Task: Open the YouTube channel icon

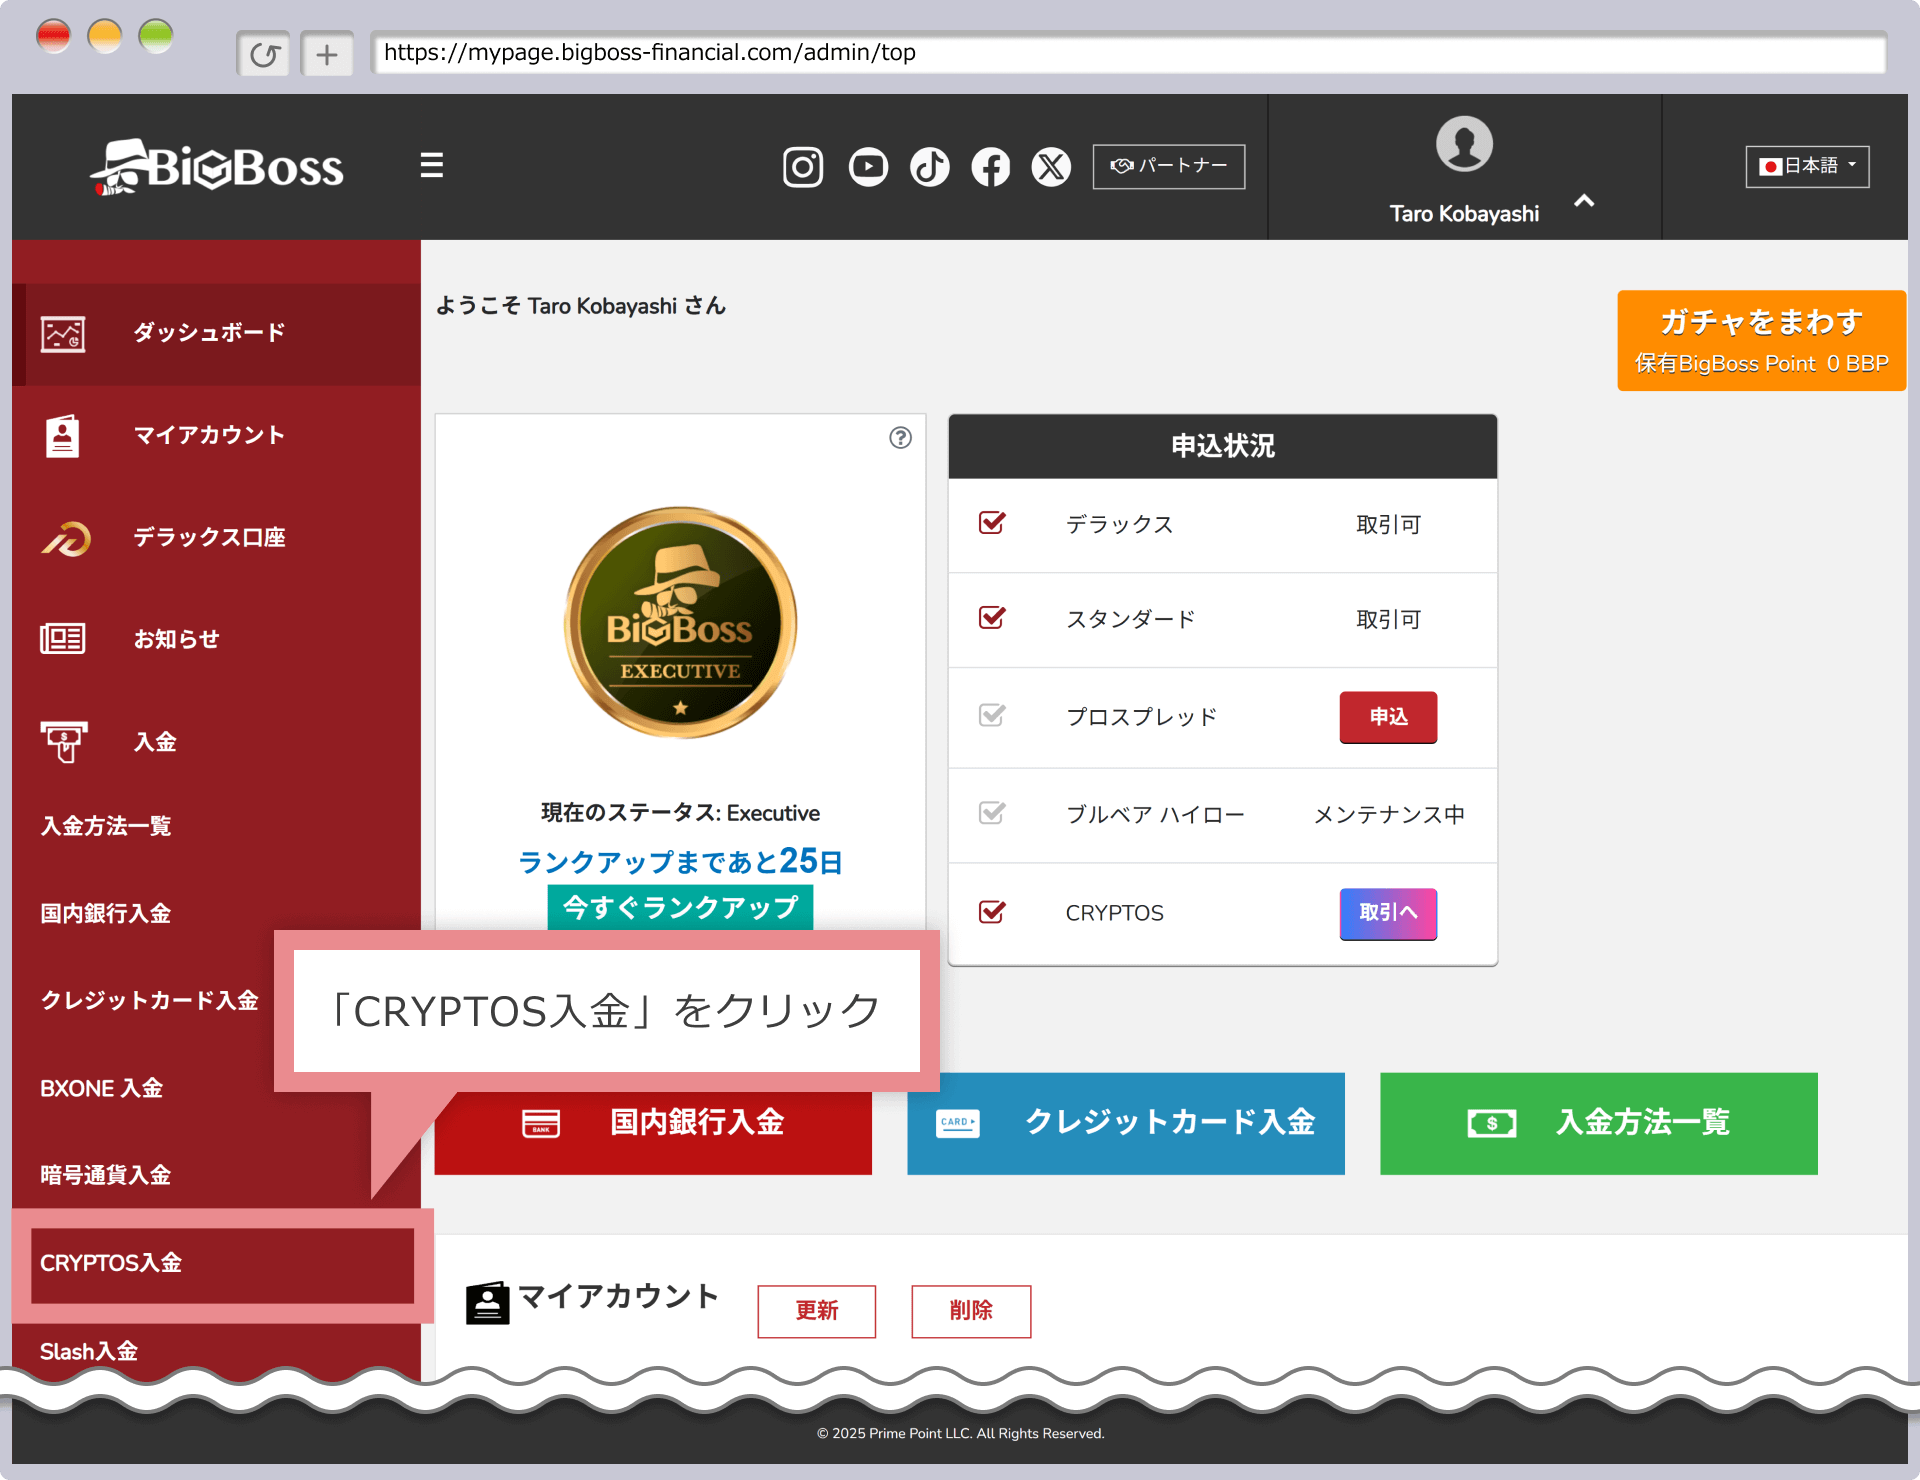Action: tap(868, 167)
